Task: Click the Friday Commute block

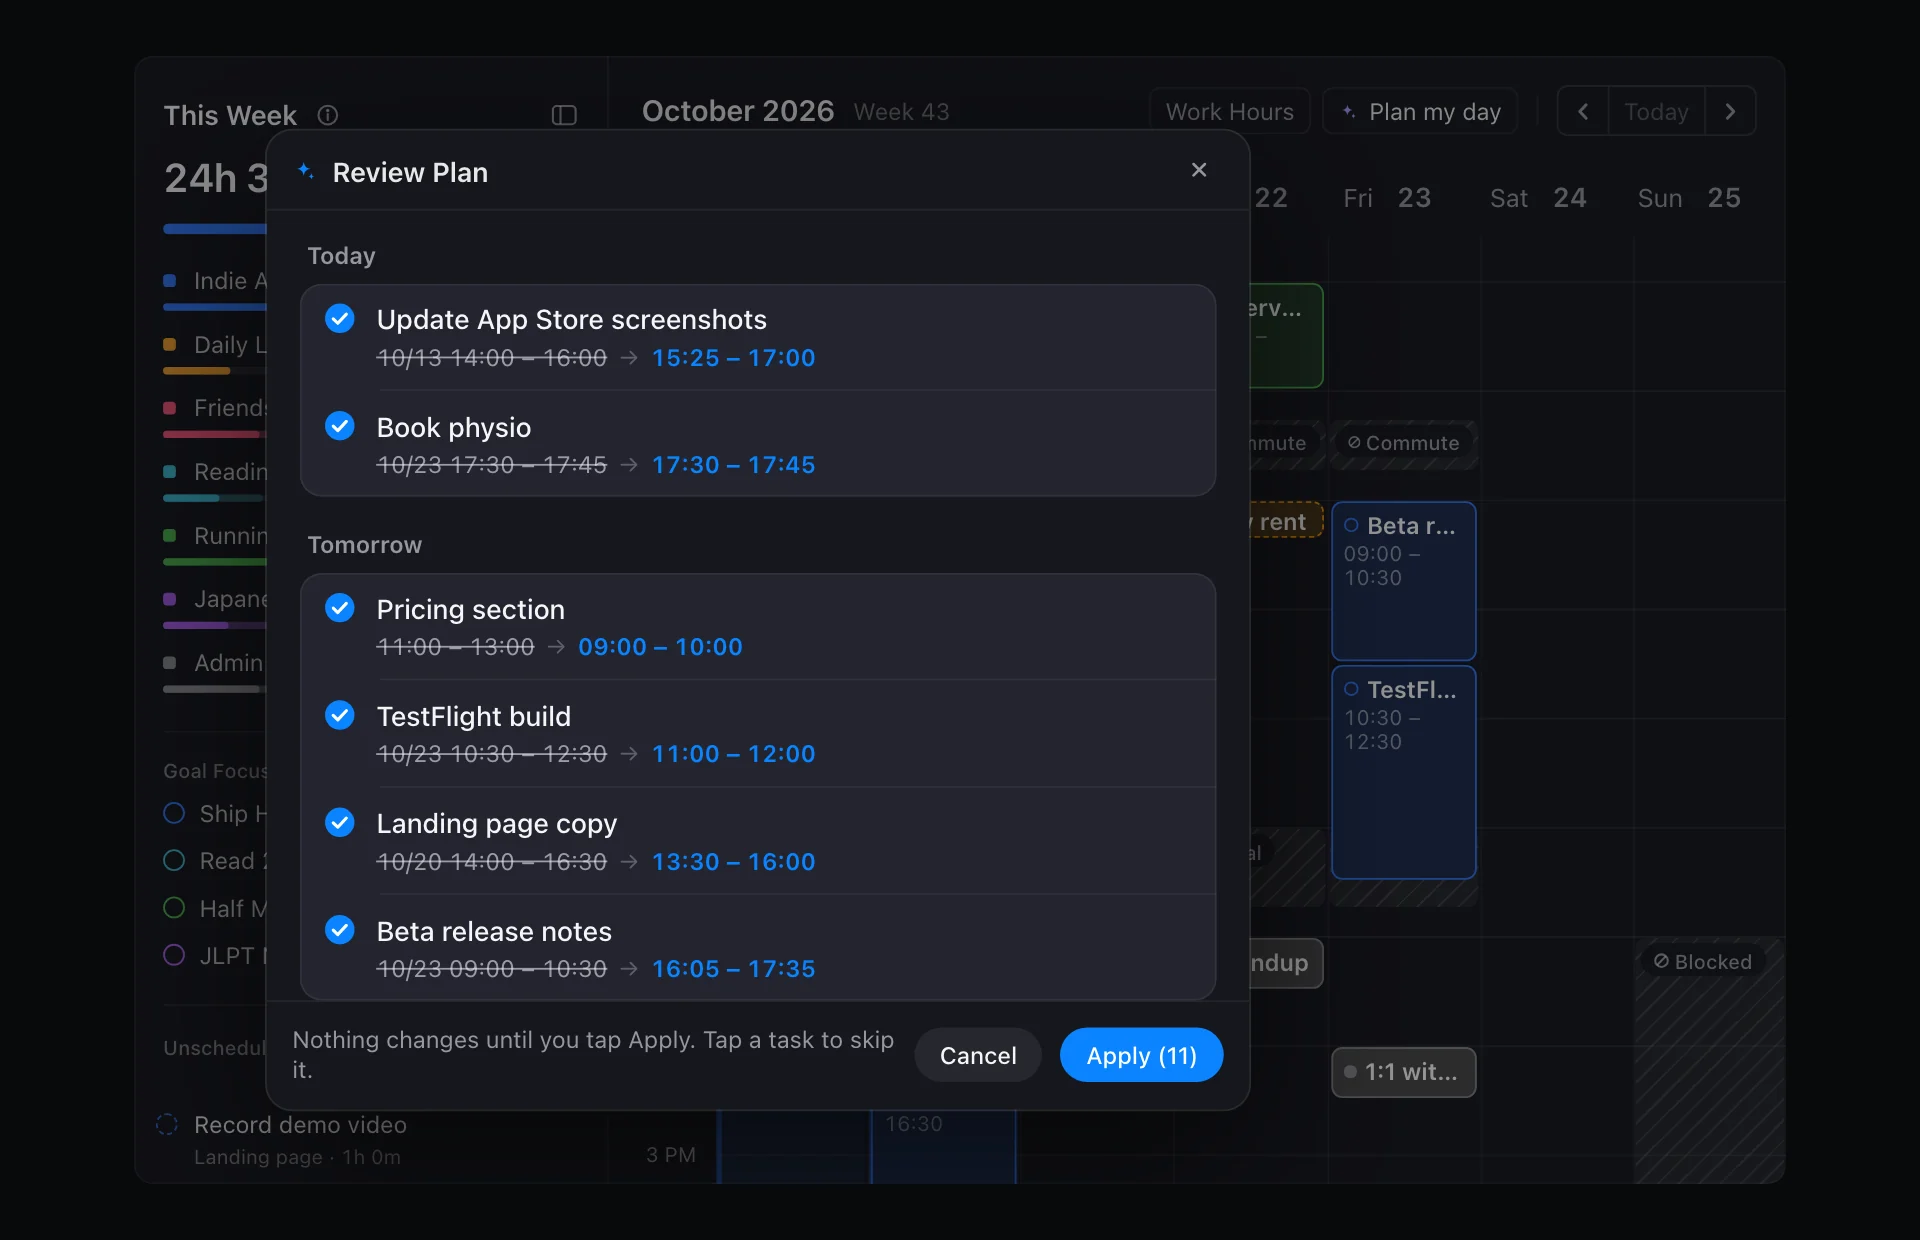Action: (x=1404, y=443)
